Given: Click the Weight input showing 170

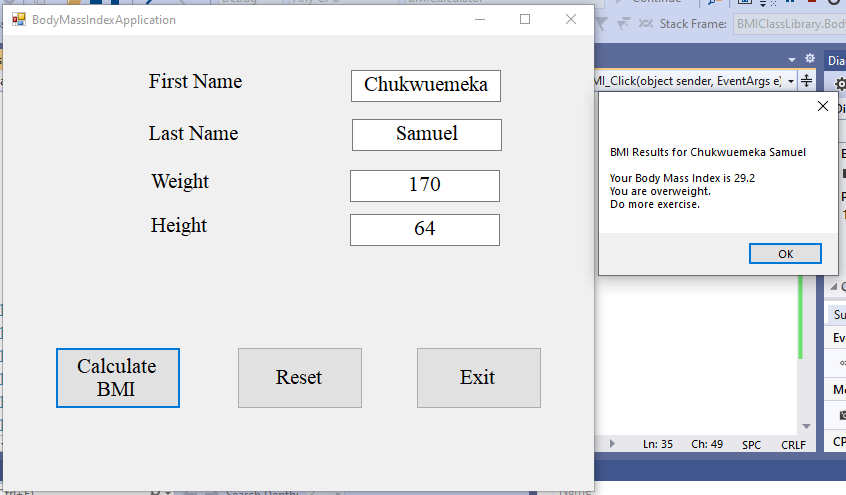Looking at the screenshot, I should 425,186.
